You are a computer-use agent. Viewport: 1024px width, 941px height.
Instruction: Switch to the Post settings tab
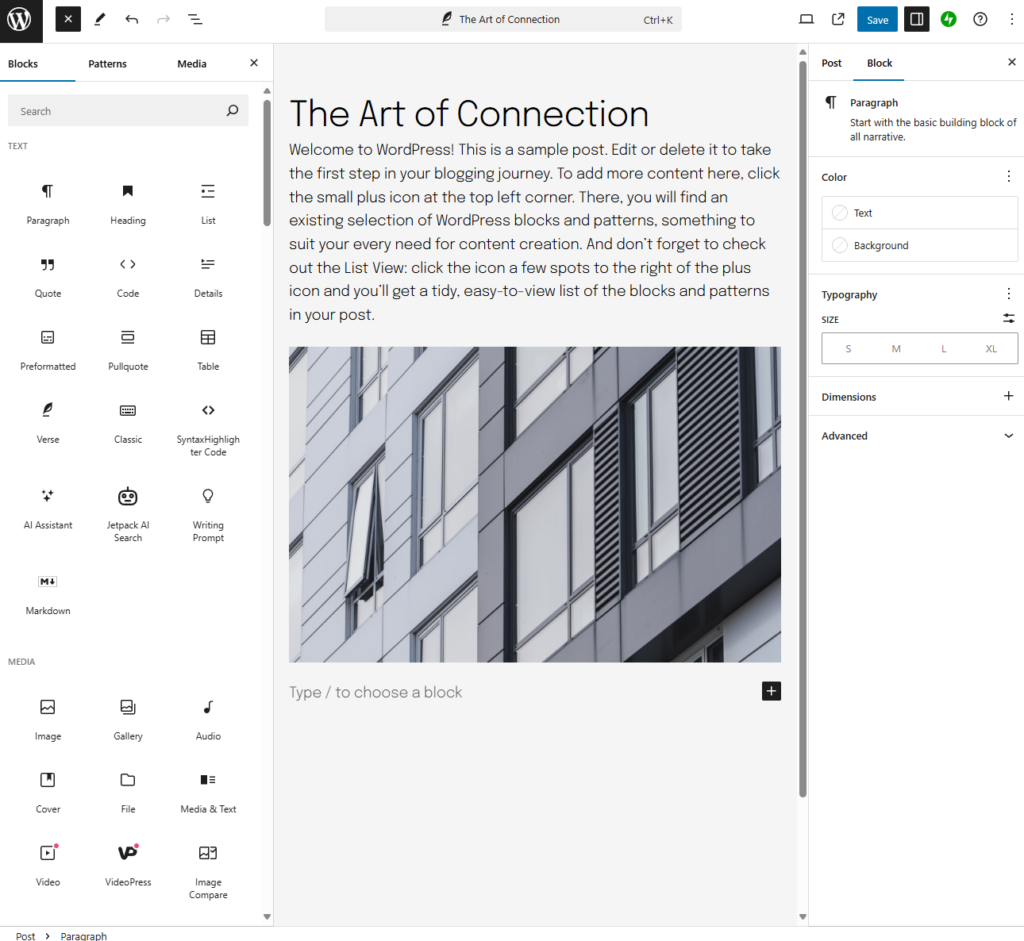click(x=831, y=63)
